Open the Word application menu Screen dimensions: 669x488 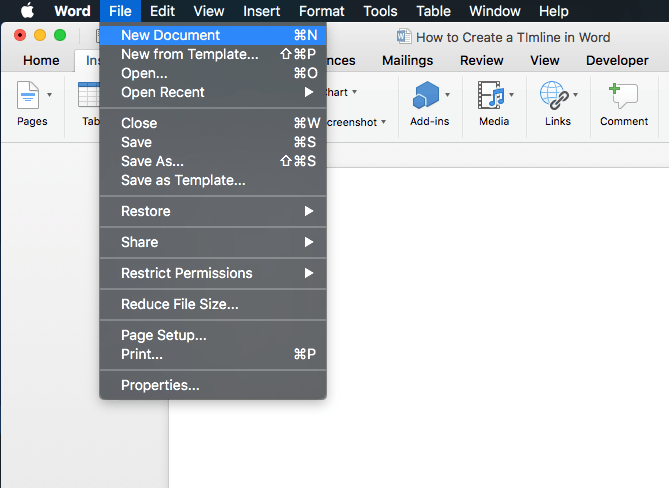(72, 11)
